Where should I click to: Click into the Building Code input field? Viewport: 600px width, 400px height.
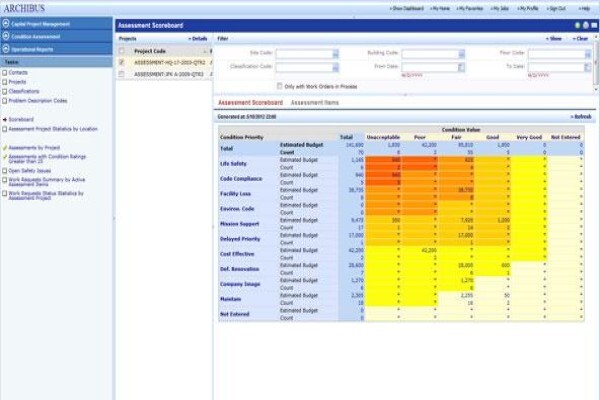click(430, 54)
